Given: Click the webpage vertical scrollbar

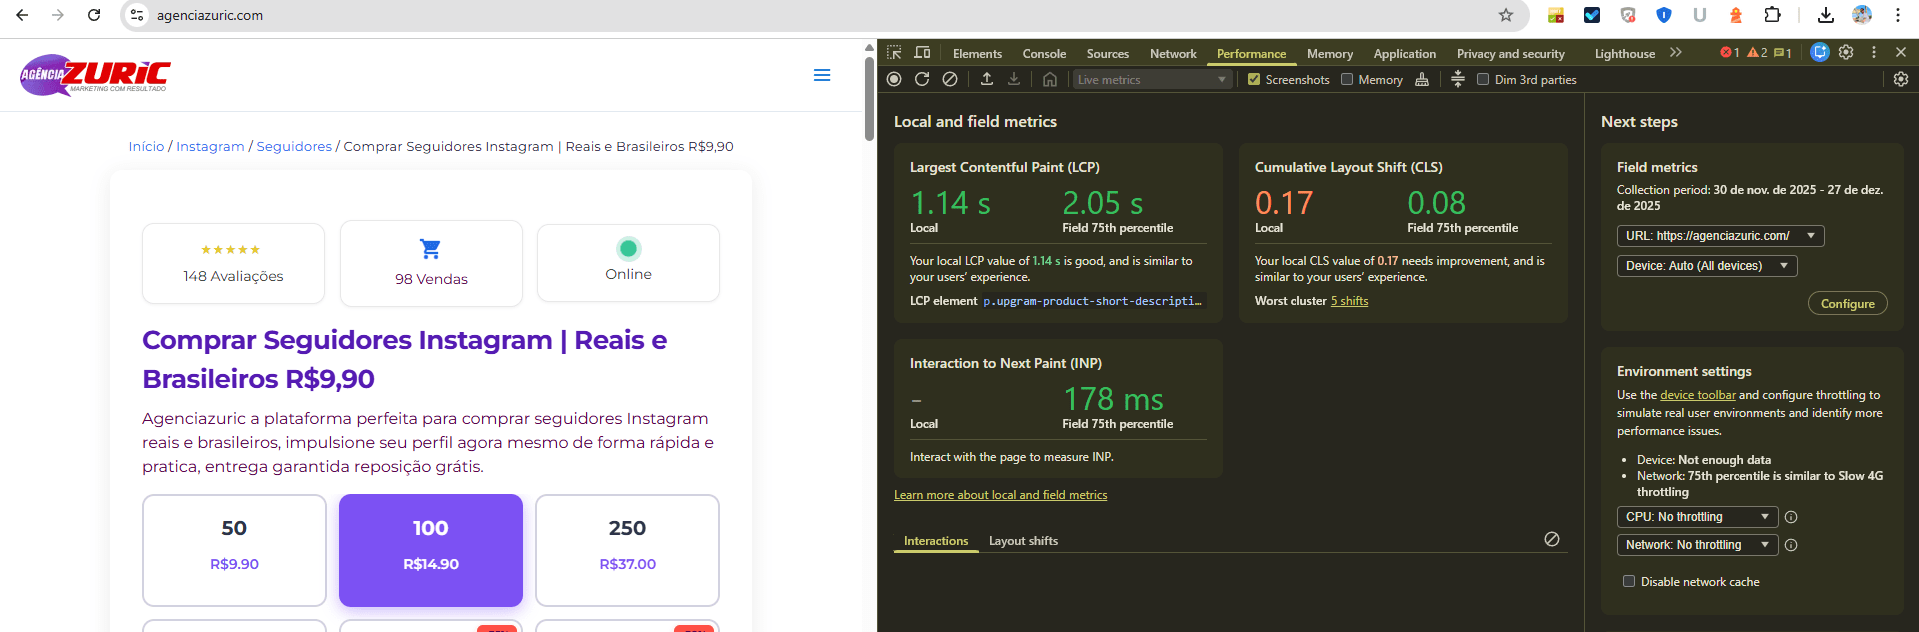Looking at the screenshot, I should click(869, 100).
